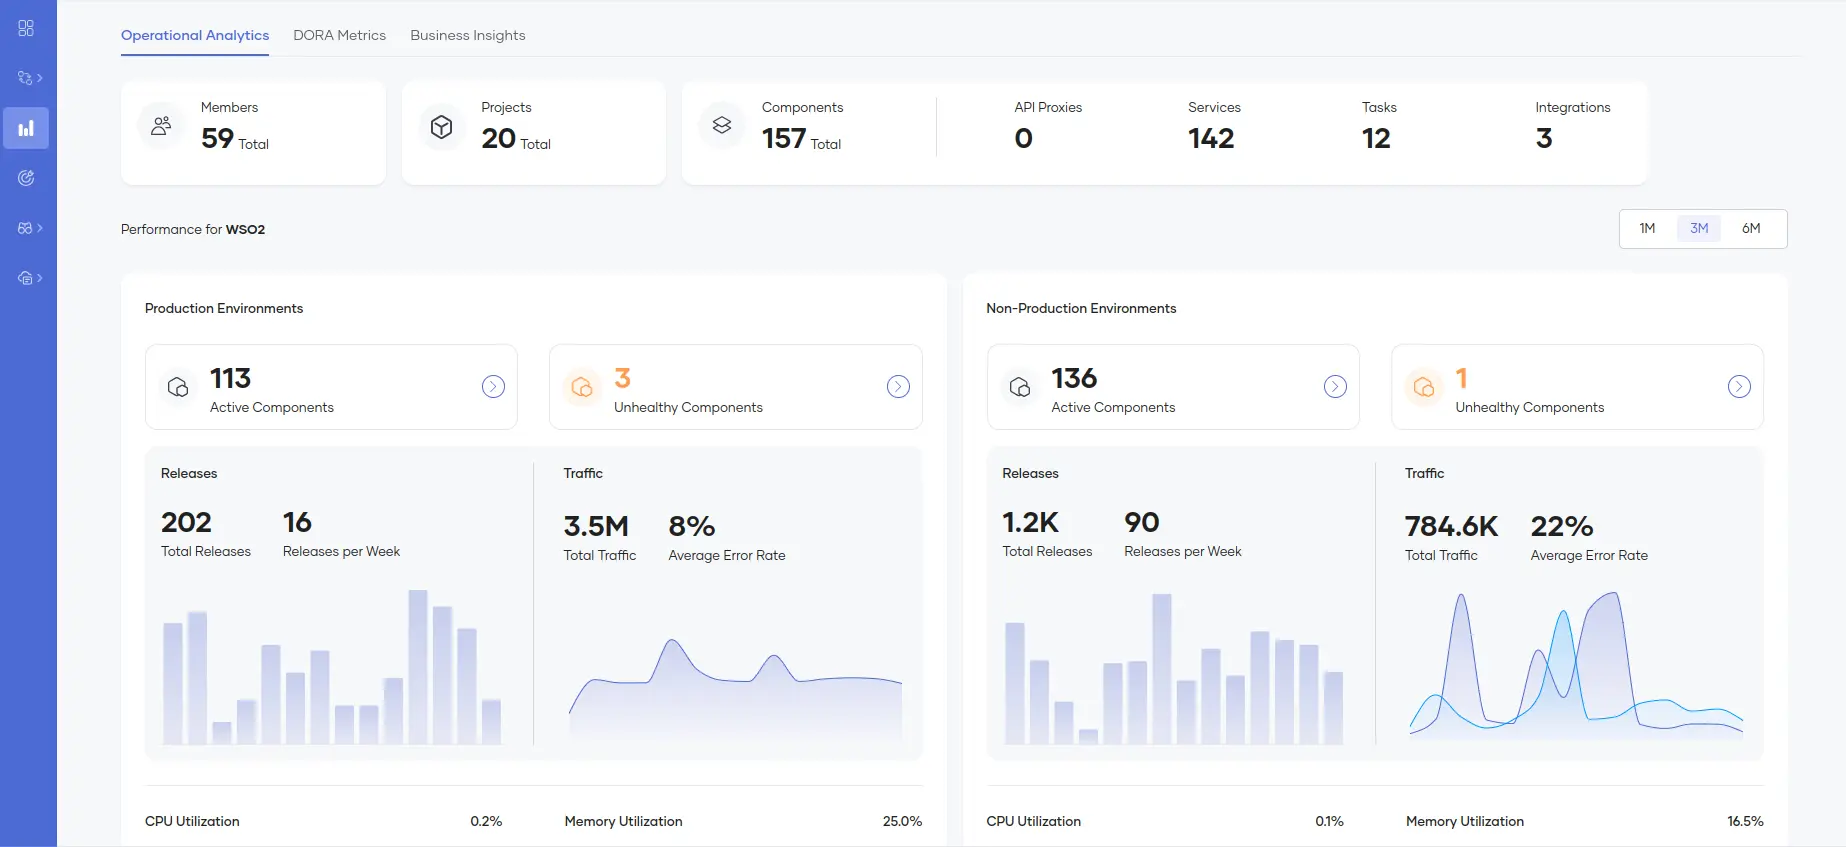The width and height of the screenshot is (1846, 847).
Task: Open Non-Production 136 Active Components arrow
Action: [x=1335, y=387]
